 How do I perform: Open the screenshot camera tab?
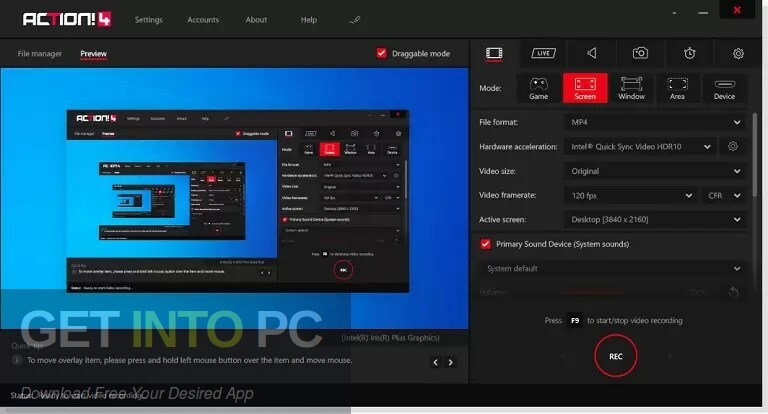pos(640,53)
